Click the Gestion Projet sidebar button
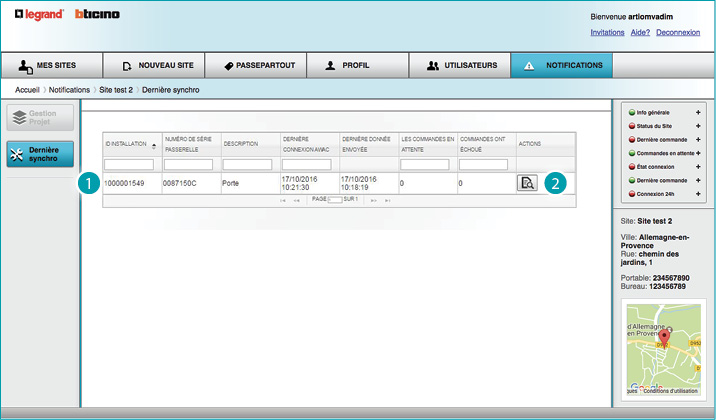The width and height of the screenshot is (716, 420). [x=40, y=118]
